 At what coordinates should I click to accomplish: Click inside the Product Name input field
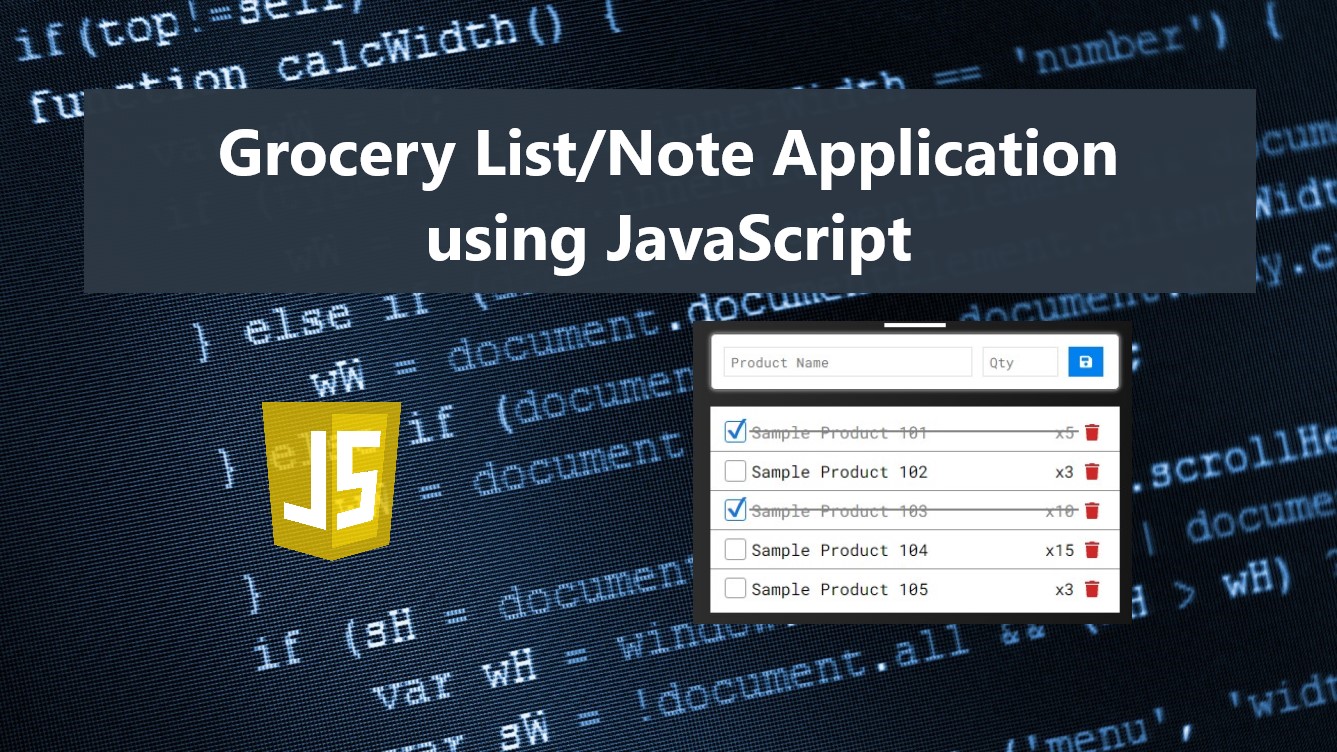(x=846, y=362)
